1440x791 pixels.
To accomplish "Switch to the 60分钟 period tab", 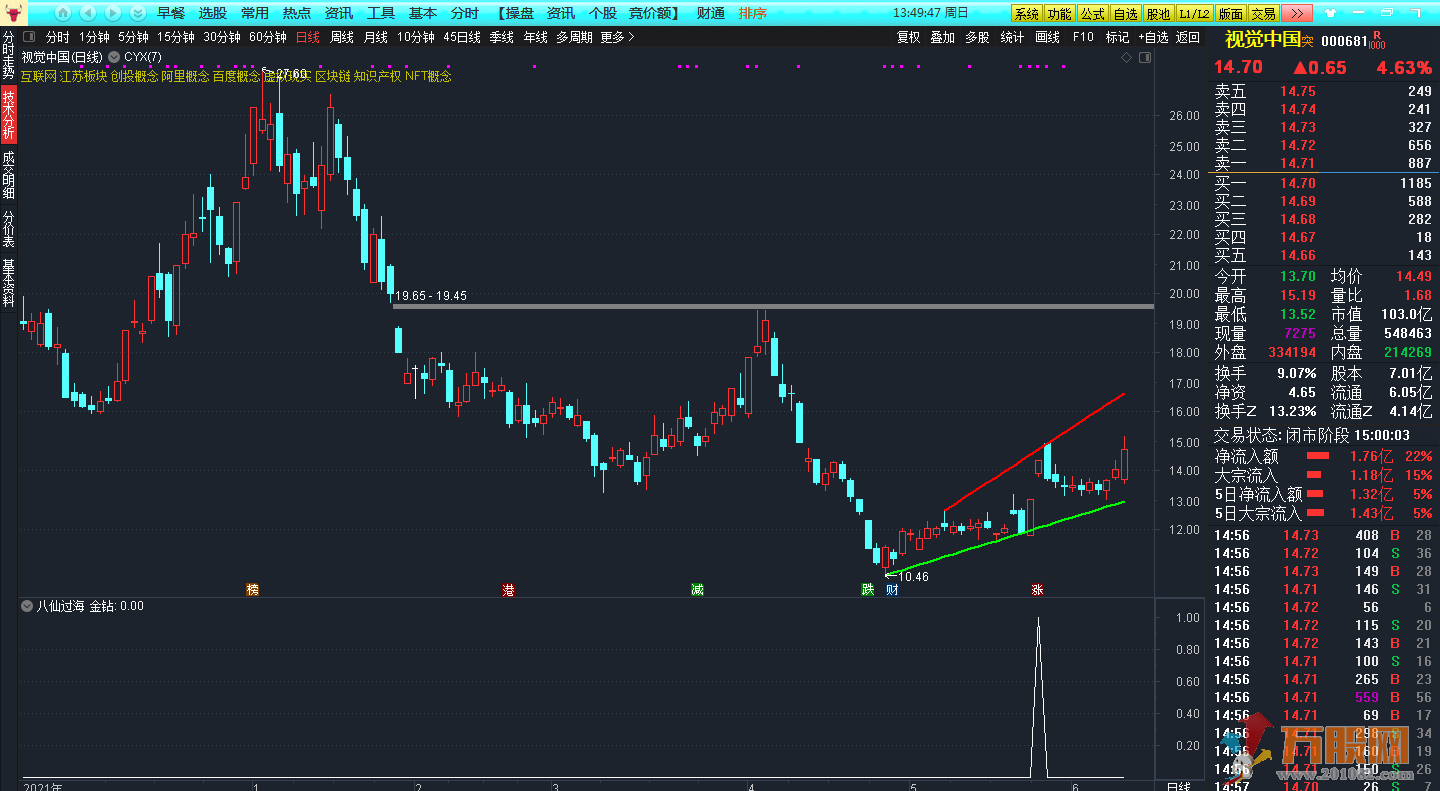I will pyautogui.click(x=267, y=37).
